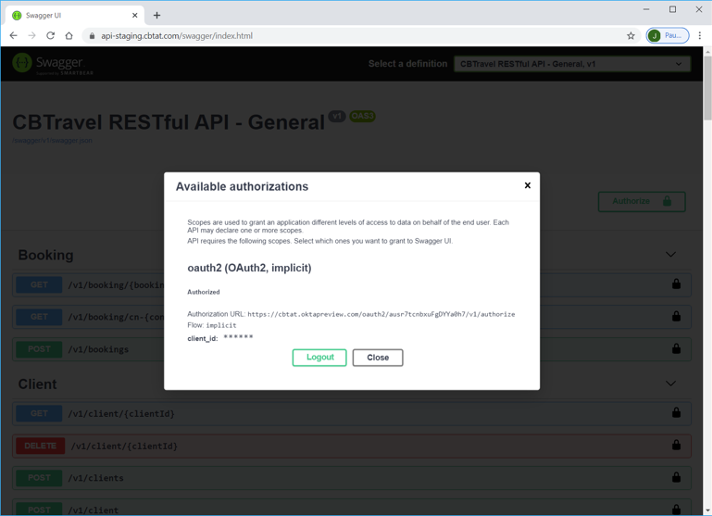The height and width of the screenshot is (516, 712).
Task: Open the Select a definition dropdown
Action: click(572, 64)
